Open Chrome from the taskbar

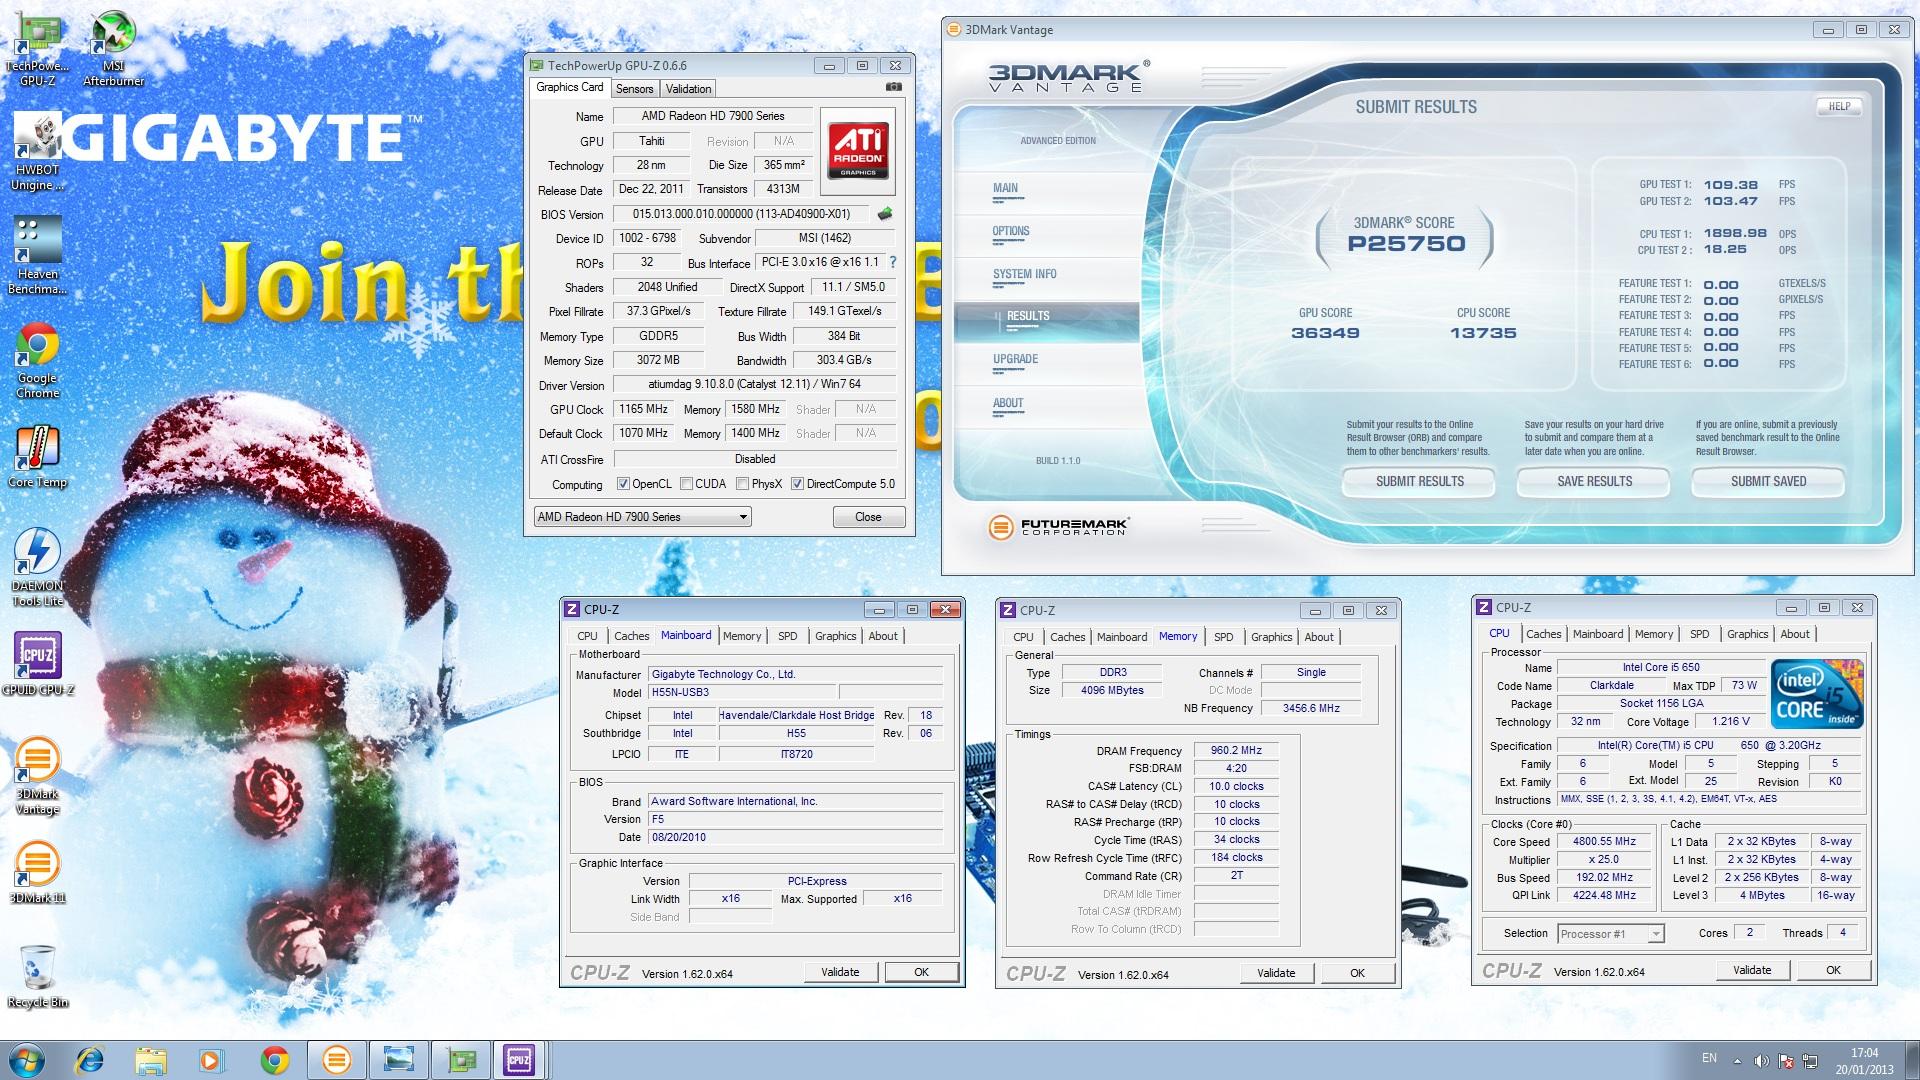click(275, 1060)
